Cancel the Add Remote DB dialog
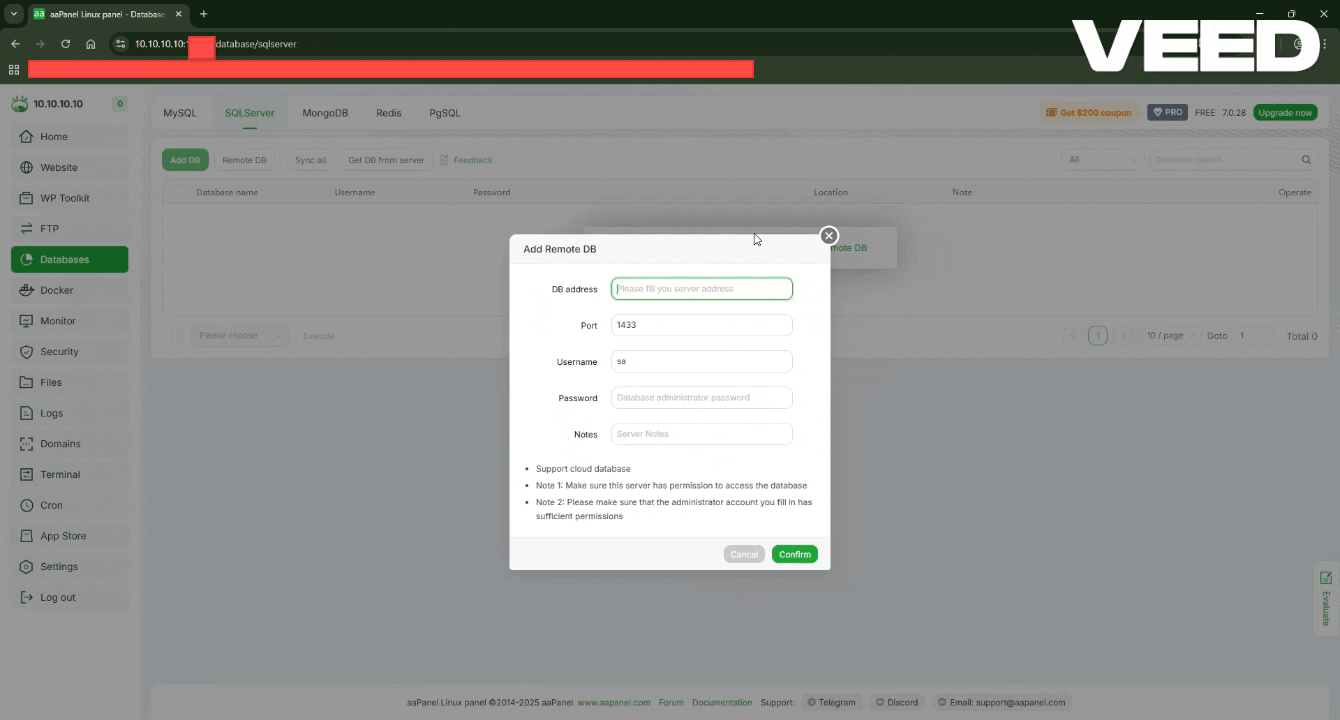This screenshot has width=1340, height=720. pyautogui.click(x=744, y=554)
